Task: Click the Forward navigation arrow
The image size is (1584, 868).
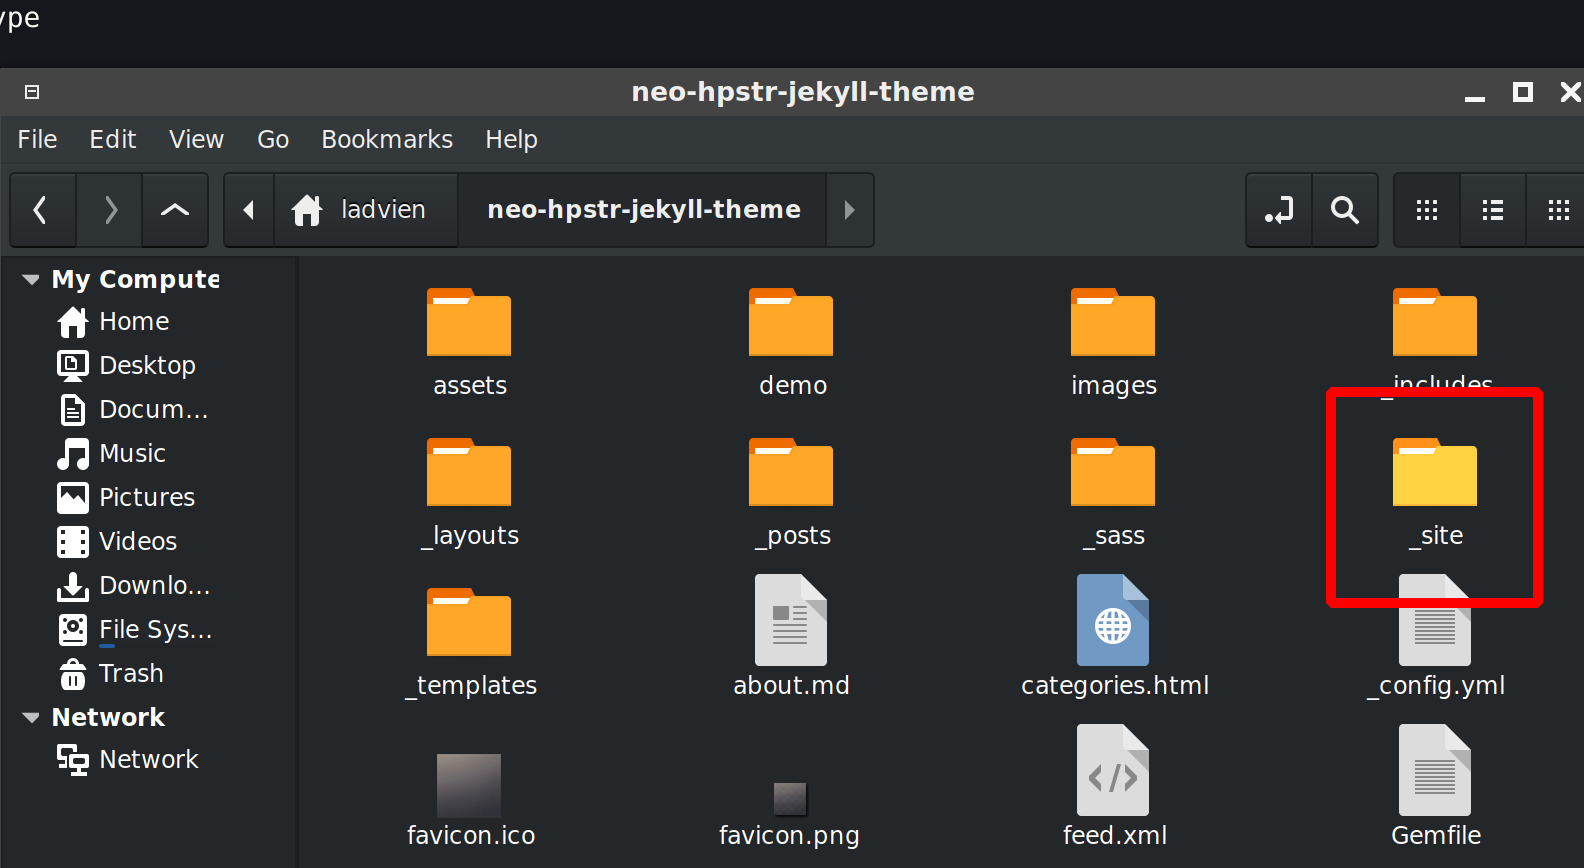Action: pos(110,210)
